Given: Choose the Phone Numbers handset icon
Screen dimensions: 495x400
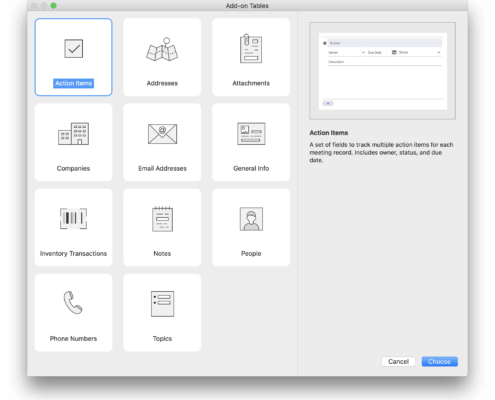Looking at the screenshot, I should pos(73,303).
